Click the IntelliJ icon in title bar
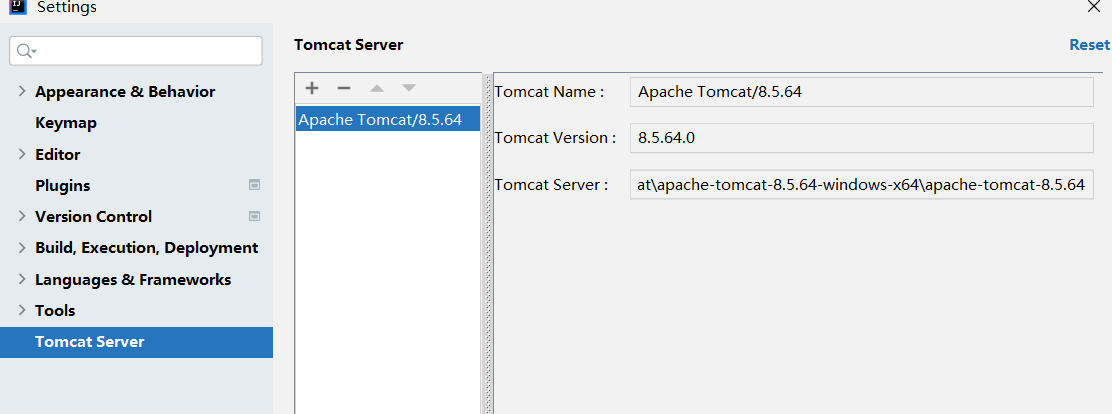Image resolution: width=1112 pixels, height=414 pixels. [18, 7]
